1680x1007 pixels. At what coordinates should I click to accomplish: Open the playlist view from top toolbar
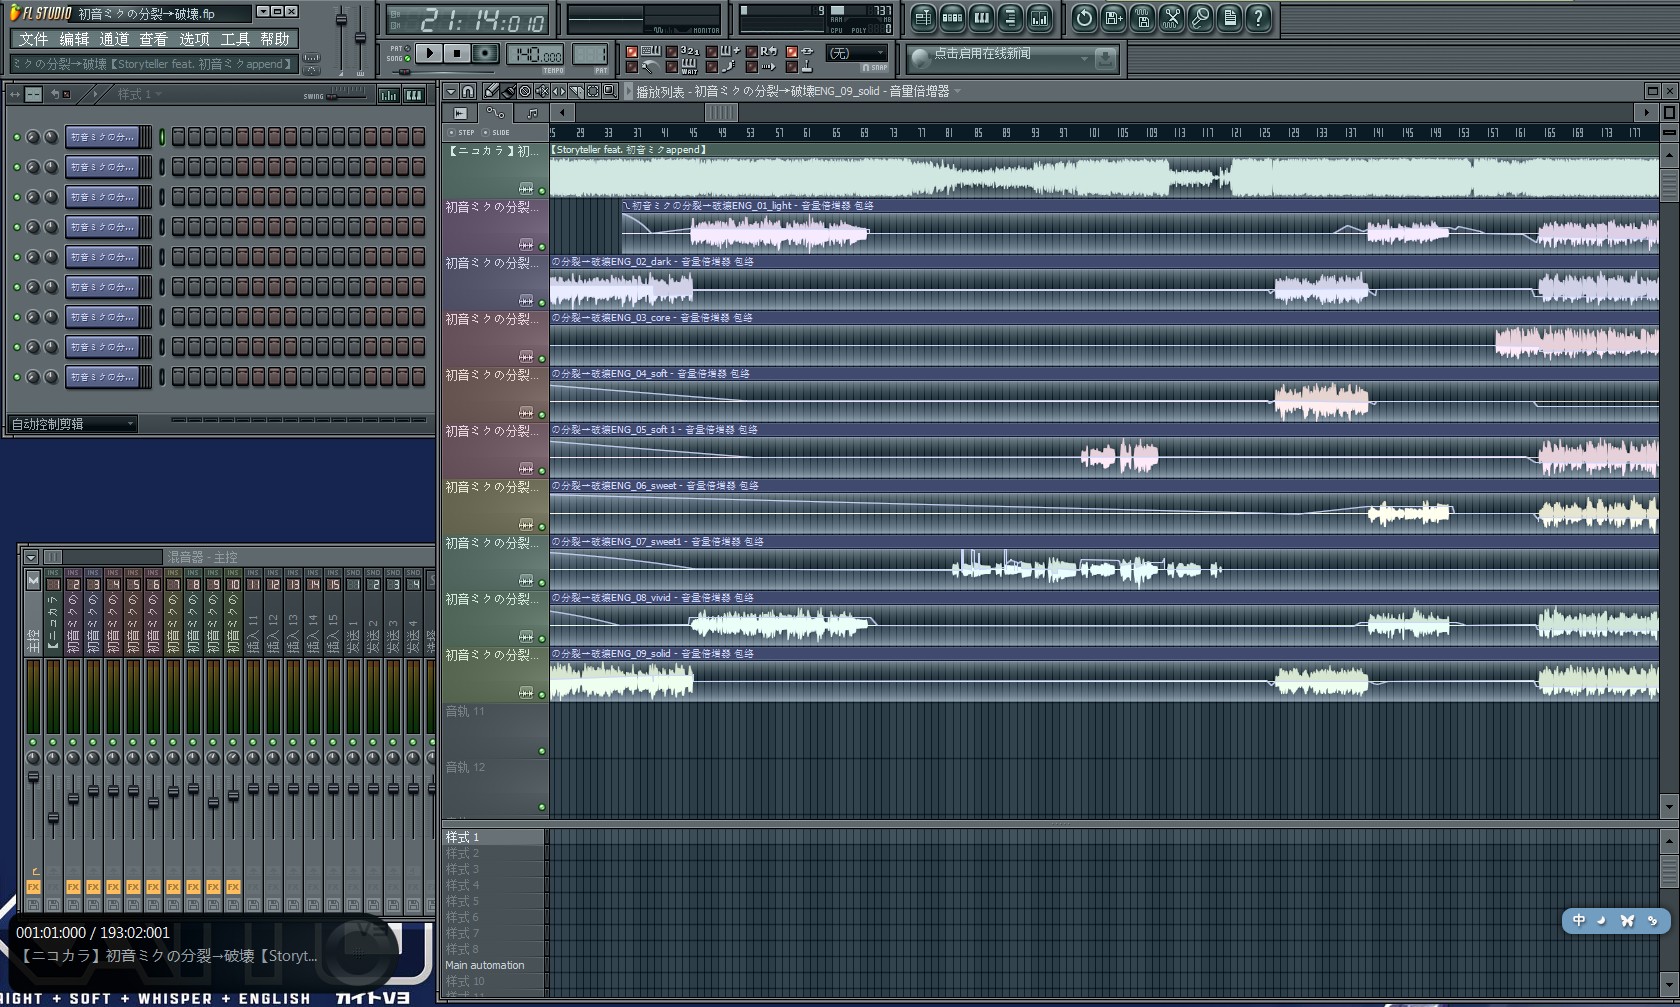(923, 18)
